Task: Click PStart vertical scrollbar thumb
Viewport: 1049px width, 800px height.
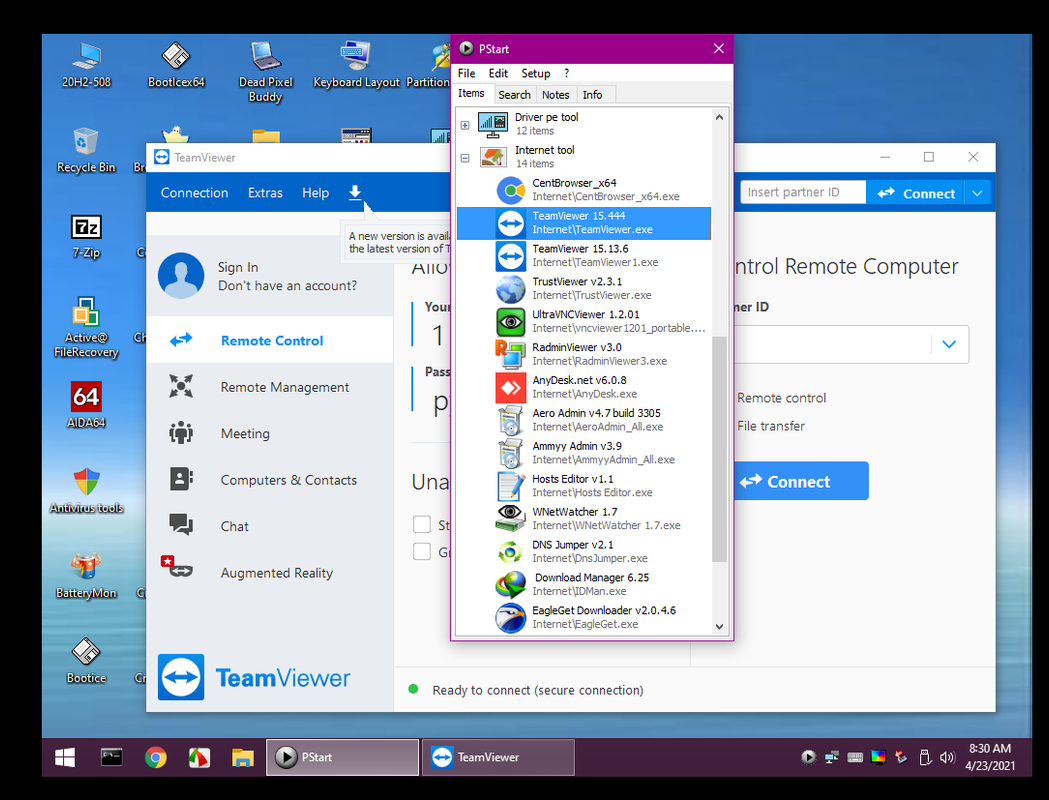Action: click(x=719, y=449)
